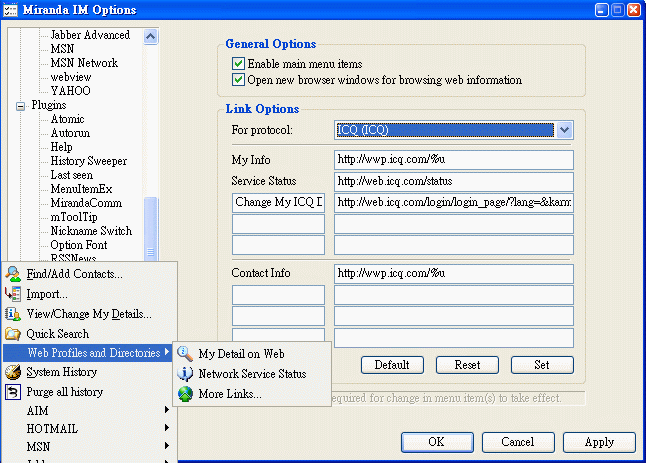
Task: Click the Default button
Action: 392,365
